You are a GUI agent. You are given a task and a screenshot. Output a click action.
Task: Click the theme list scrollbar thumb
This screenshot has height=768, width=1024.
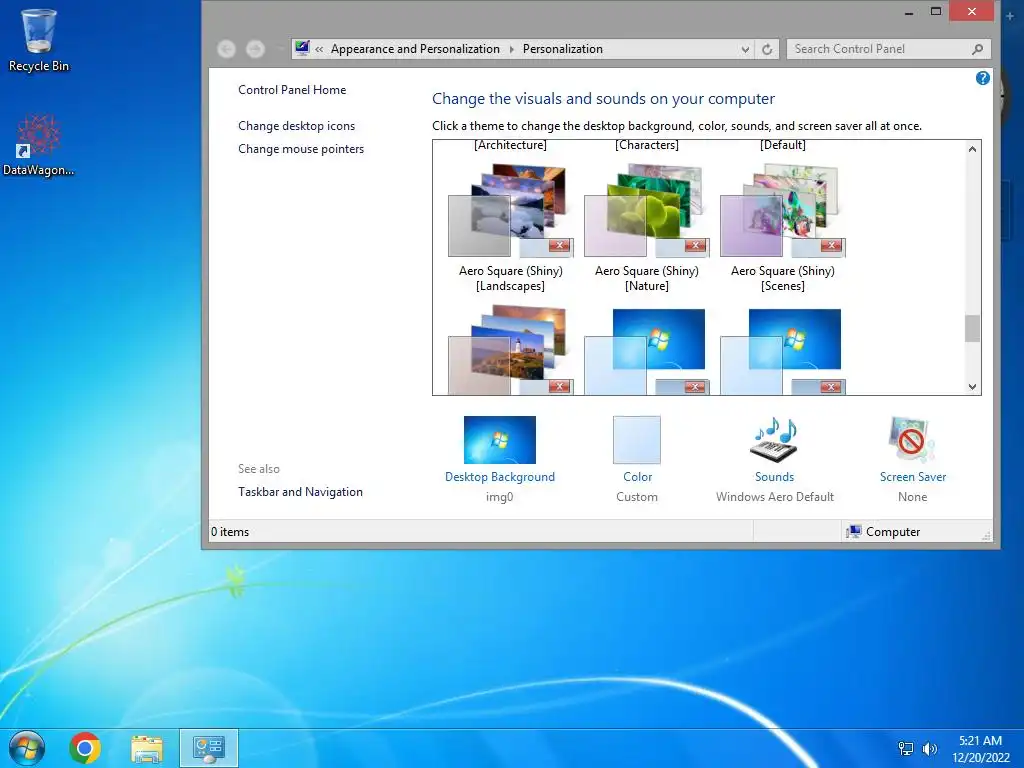(x=972, y=328)
